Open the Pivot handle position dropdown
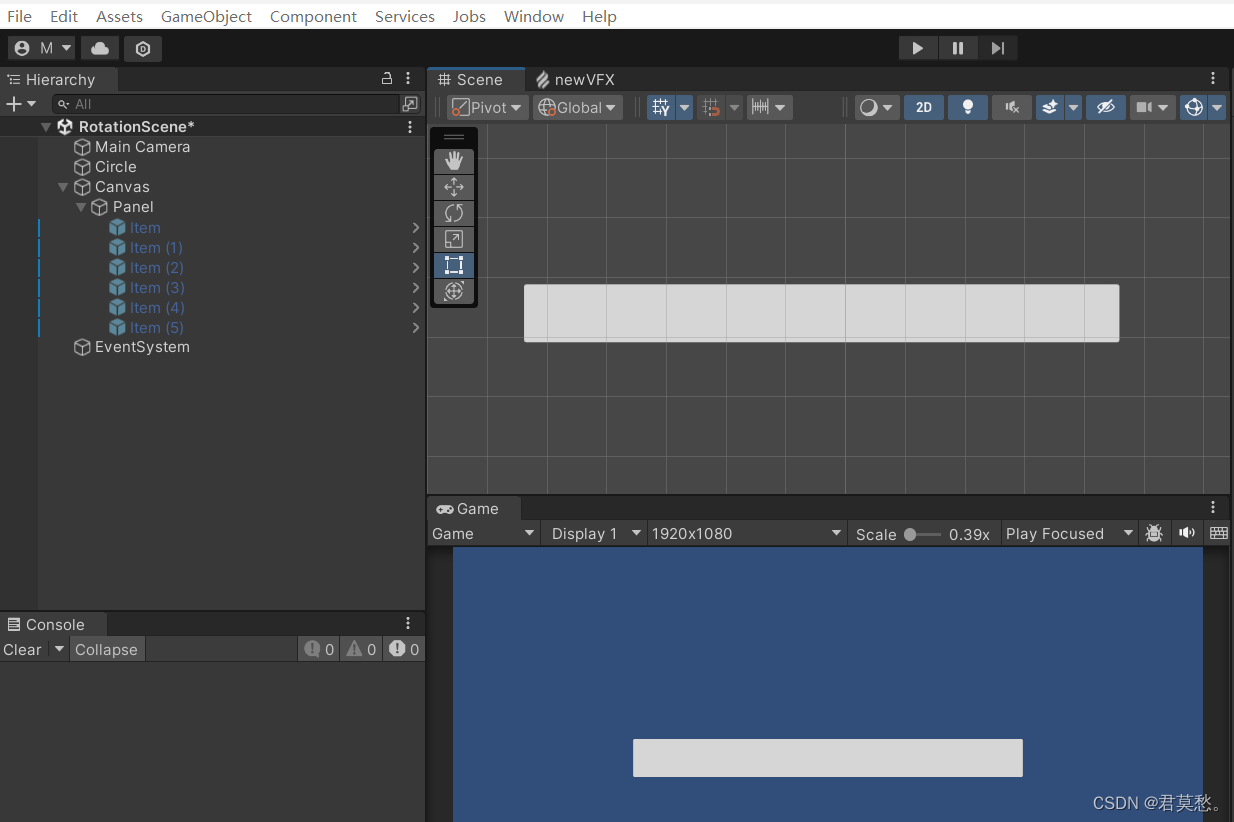 coord(488,108)
